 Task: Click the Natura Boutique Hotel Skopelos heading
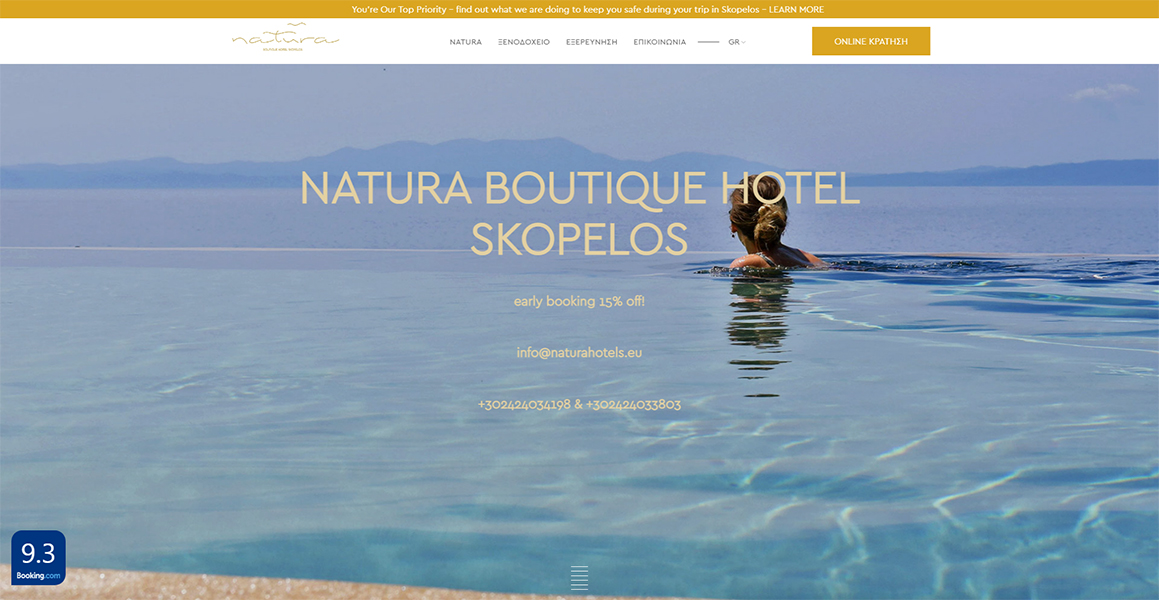click(580, 214)
